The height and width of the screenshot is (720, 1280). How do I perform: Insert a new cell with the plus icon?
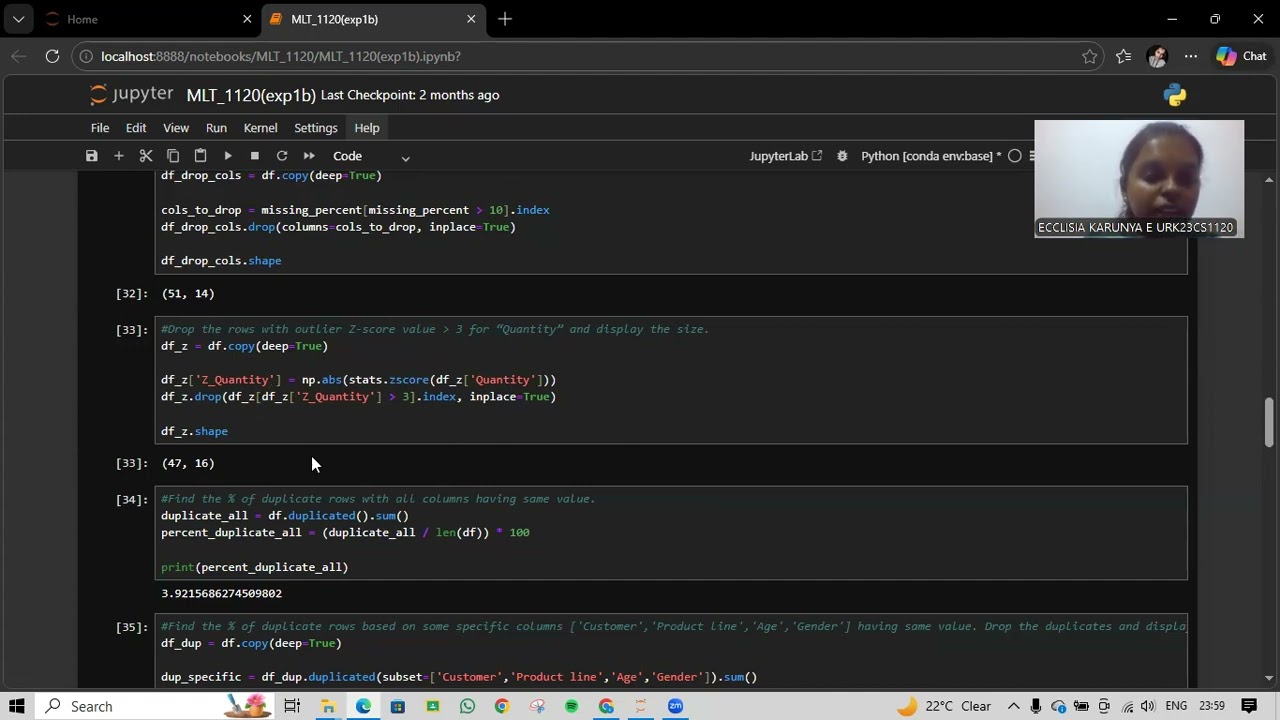point(119,156)
